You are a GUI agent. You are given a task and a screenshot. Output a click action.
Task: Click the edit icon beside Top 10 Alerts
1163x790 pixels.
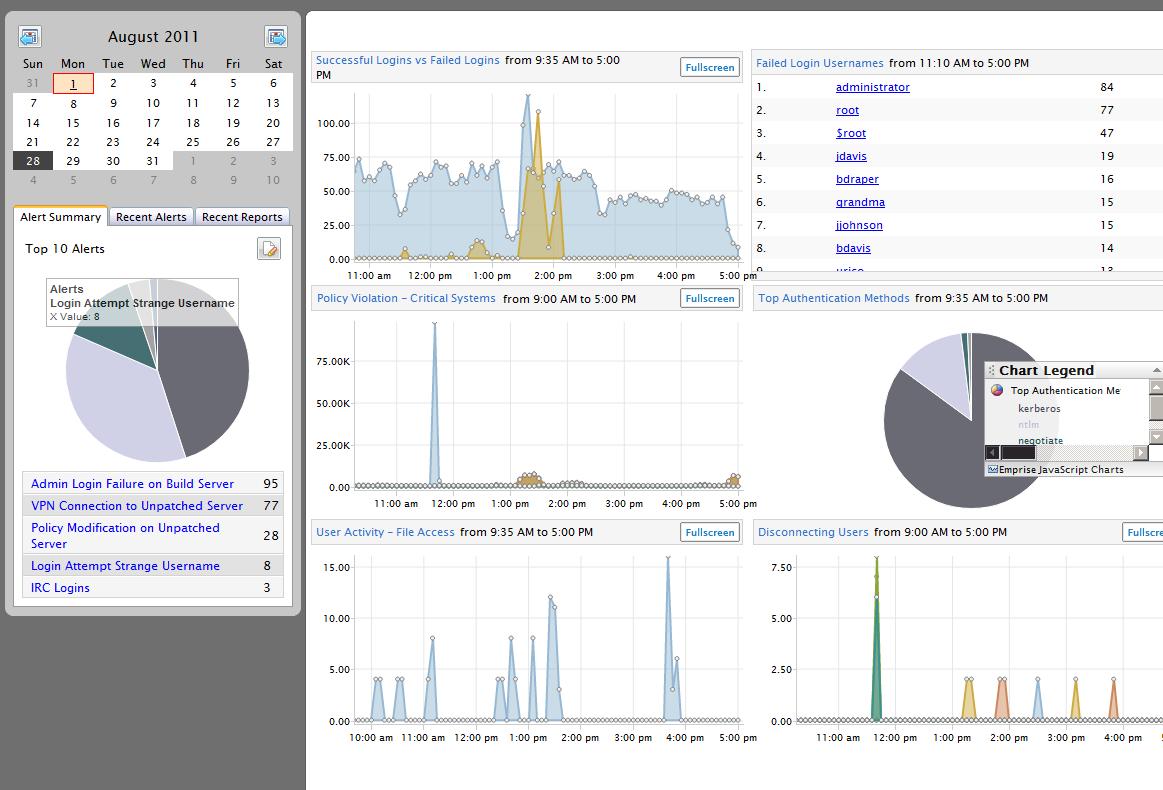coord(269,248)
